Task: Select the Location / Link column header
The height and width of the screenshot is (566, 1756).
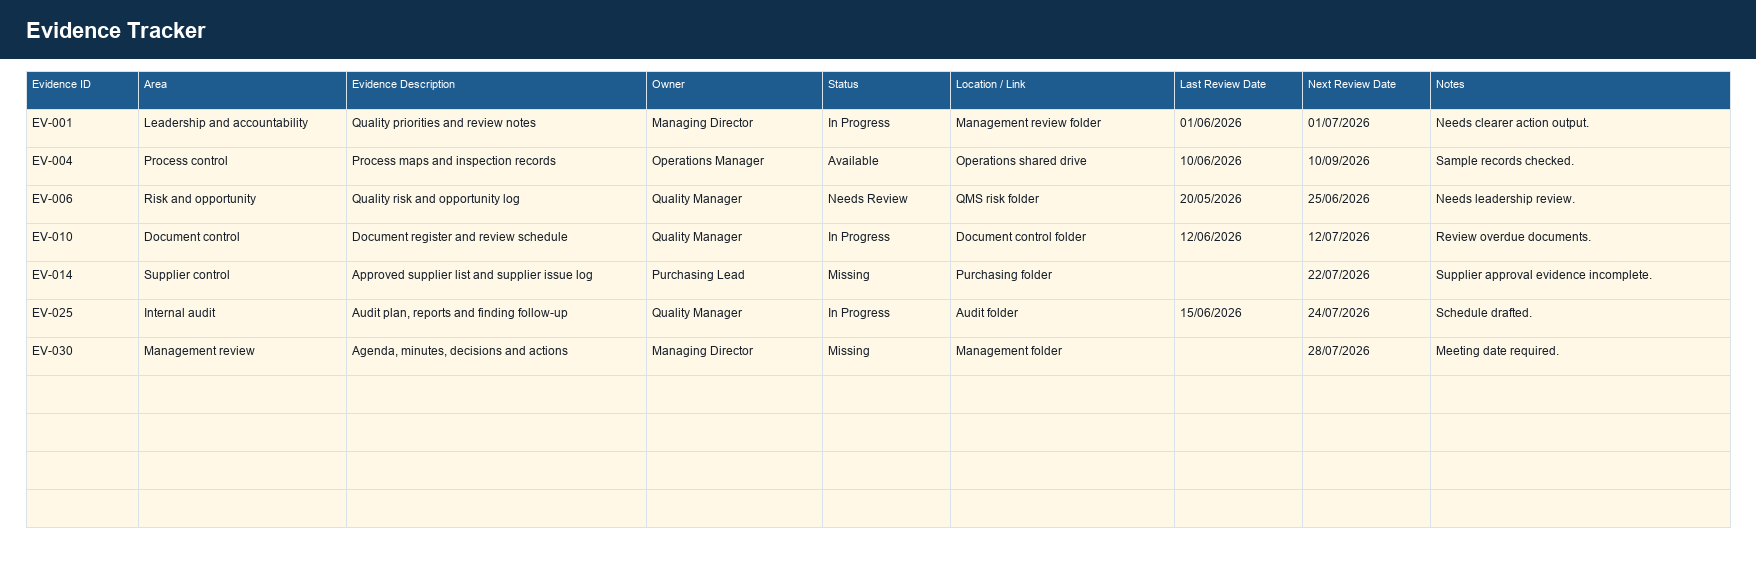Action: point(1062,90)
